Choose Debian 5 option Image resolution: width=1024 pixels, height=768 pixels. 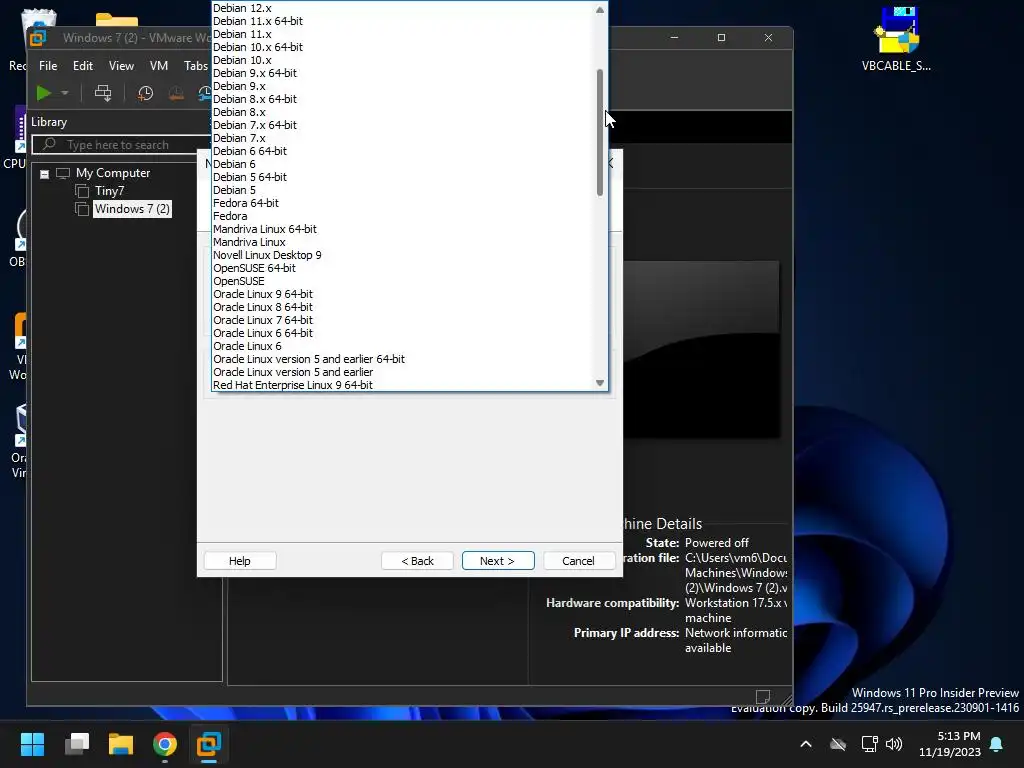coord(234,190)
